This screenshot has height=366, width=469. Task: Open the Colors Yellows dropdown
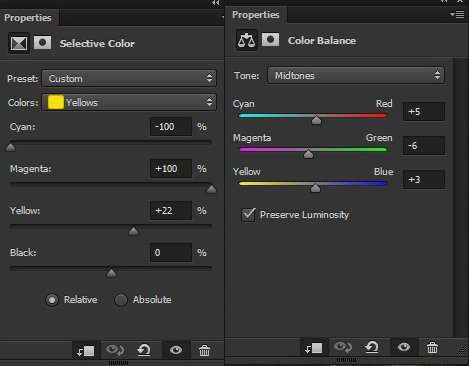129,102
